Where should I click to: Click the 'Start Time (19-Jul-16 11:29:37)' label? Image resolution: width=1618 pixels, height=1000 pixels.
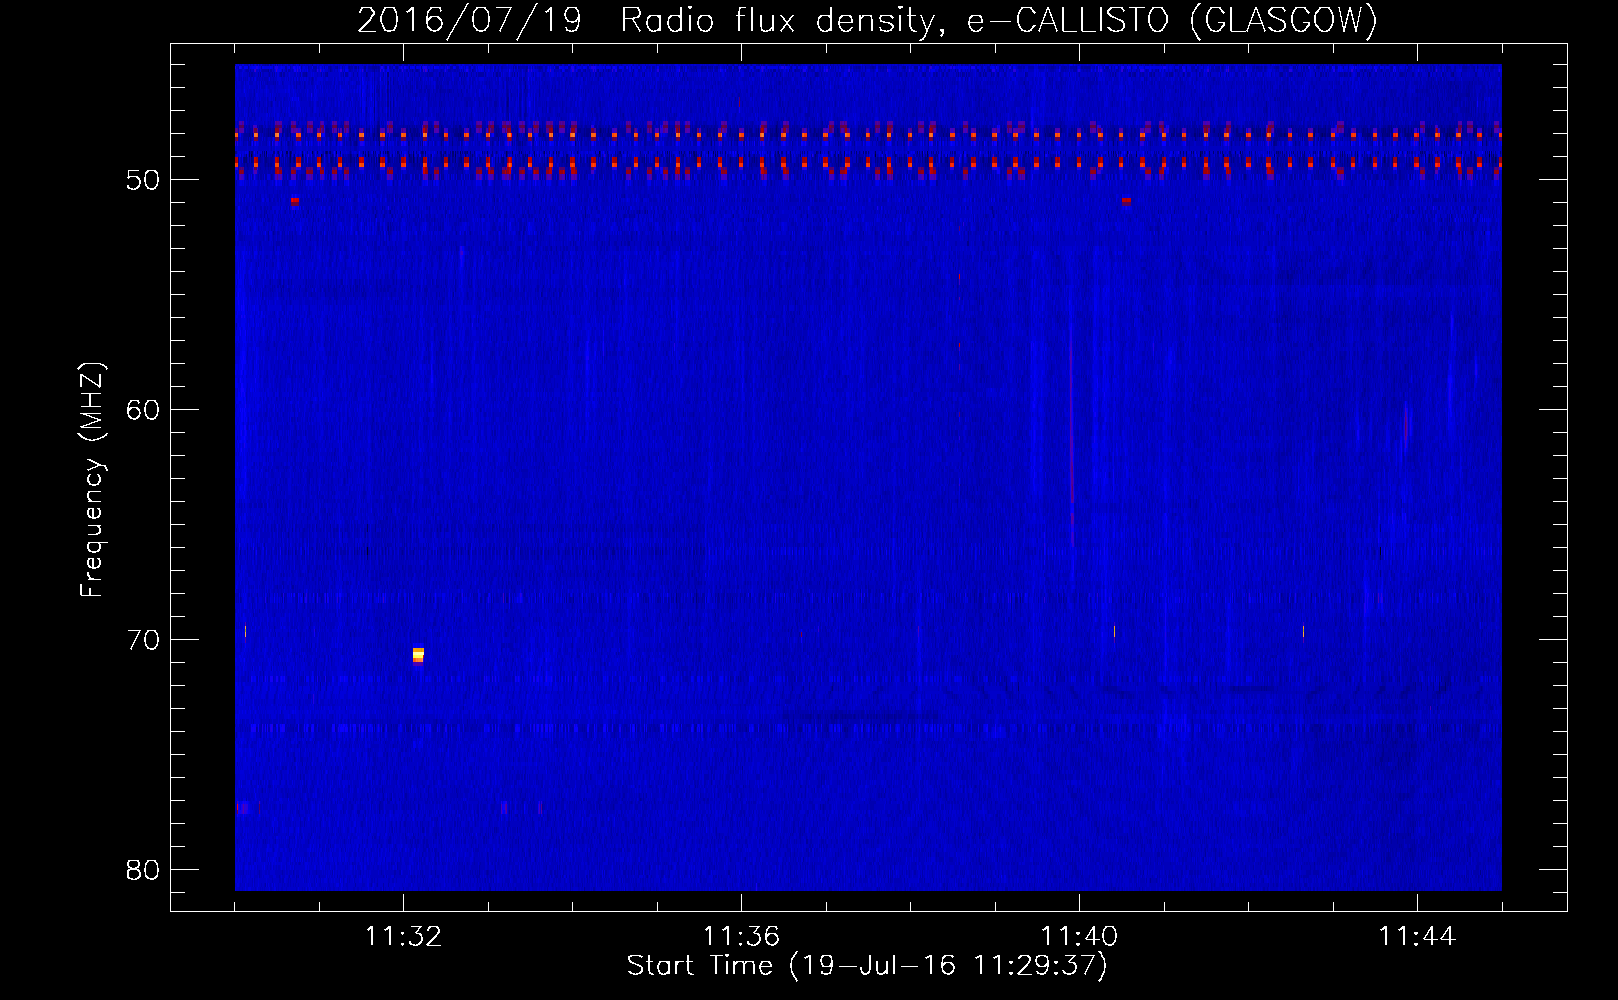[x=867, y=966]
